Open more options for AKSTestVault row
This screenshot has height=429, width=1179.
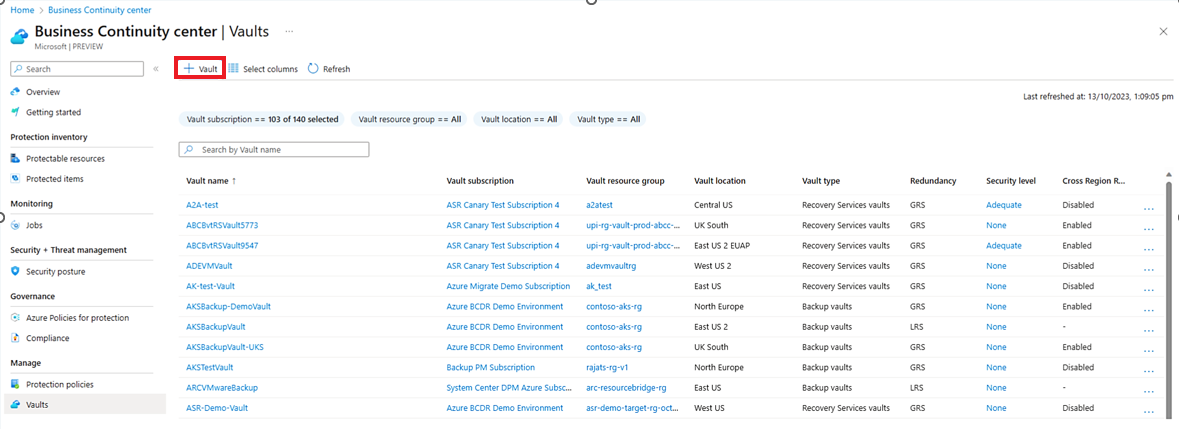click(x=1148, y=371)
